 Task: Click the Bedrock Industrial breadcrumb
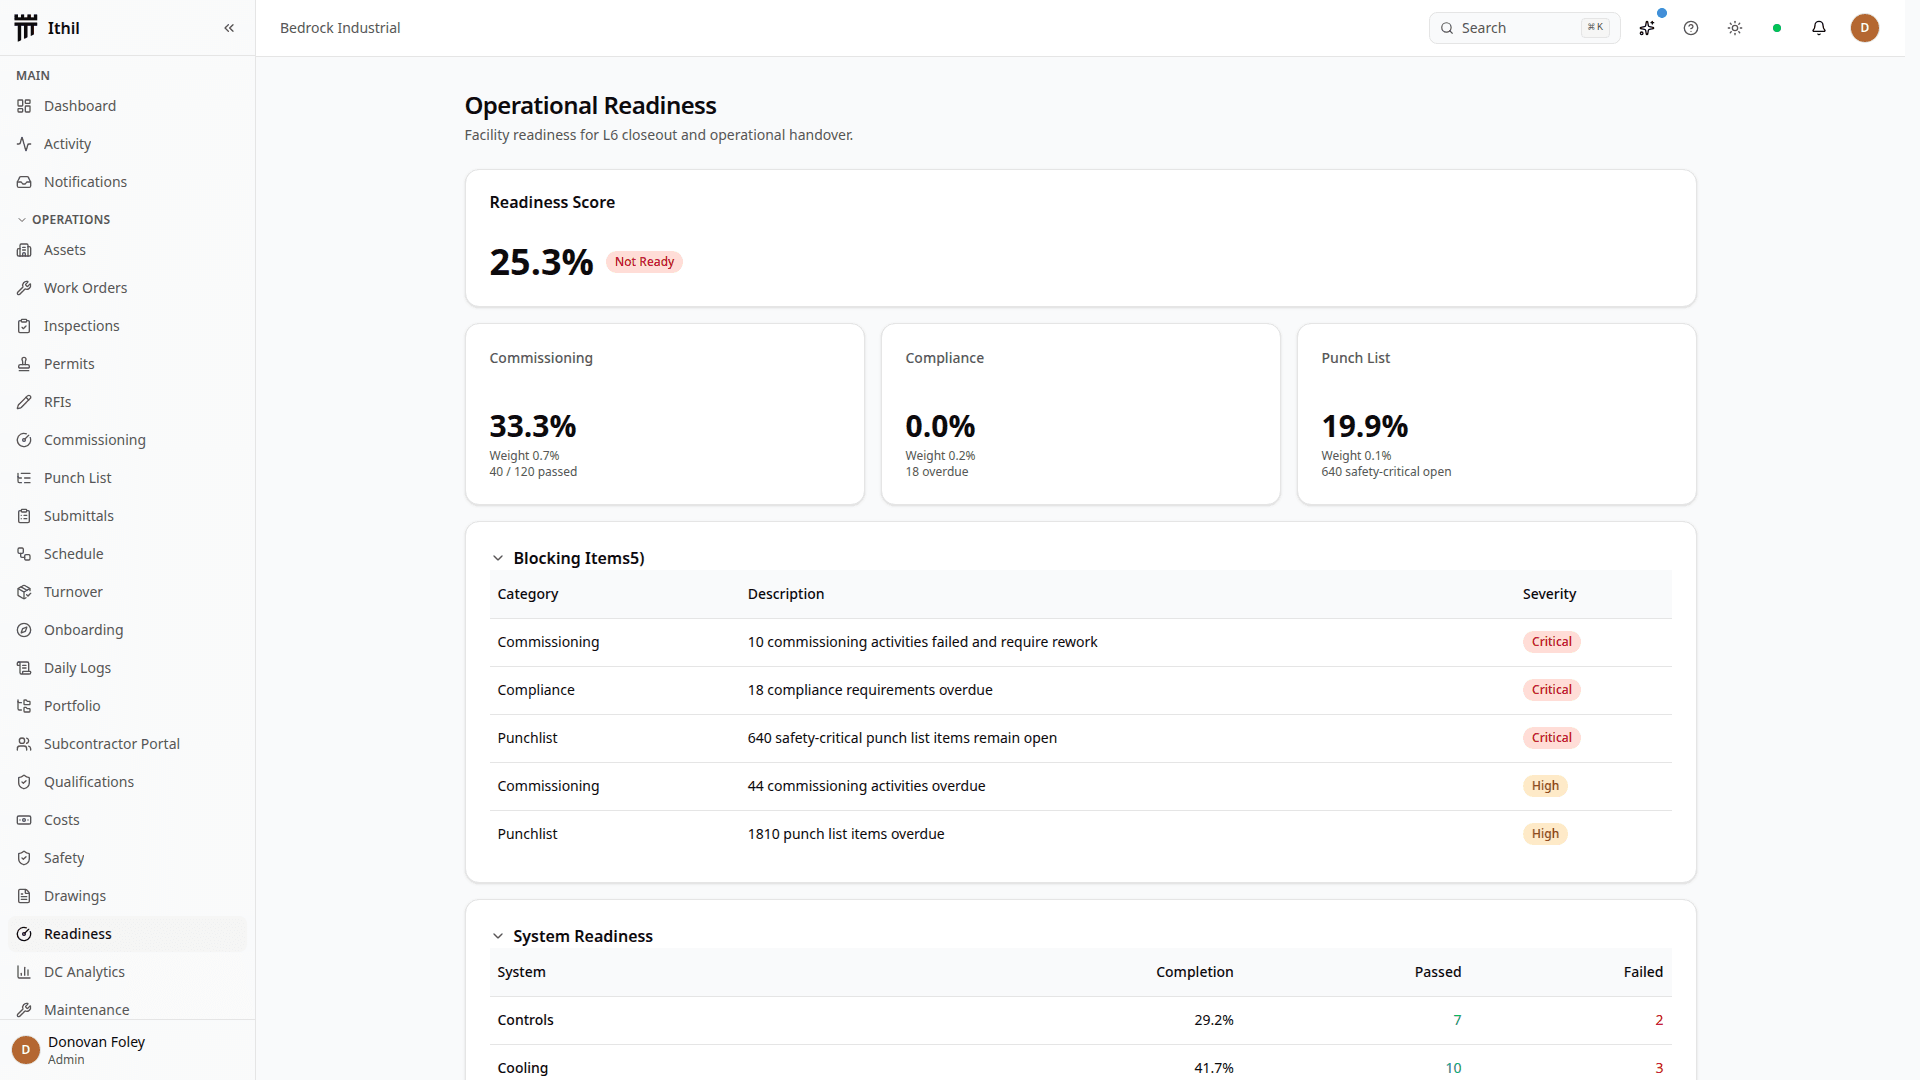340,28
